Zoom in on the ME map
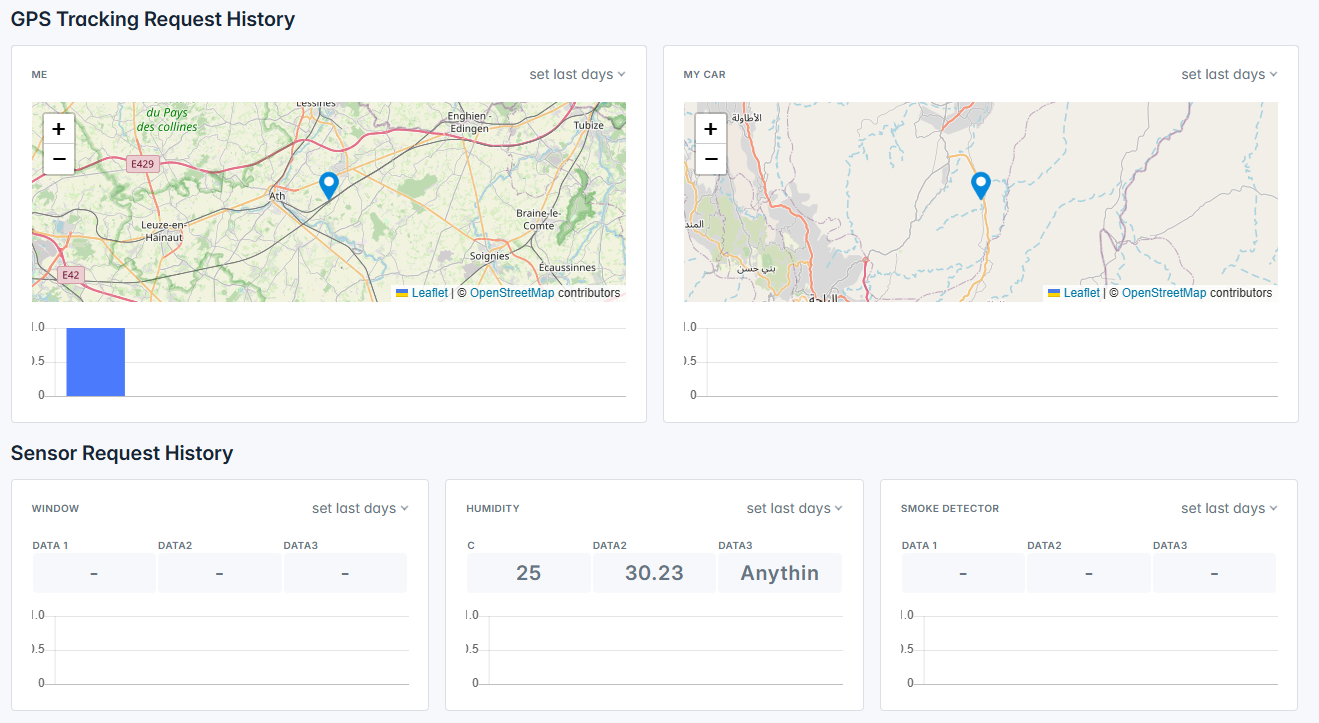Screen dimensions: 1319x723 59,129
